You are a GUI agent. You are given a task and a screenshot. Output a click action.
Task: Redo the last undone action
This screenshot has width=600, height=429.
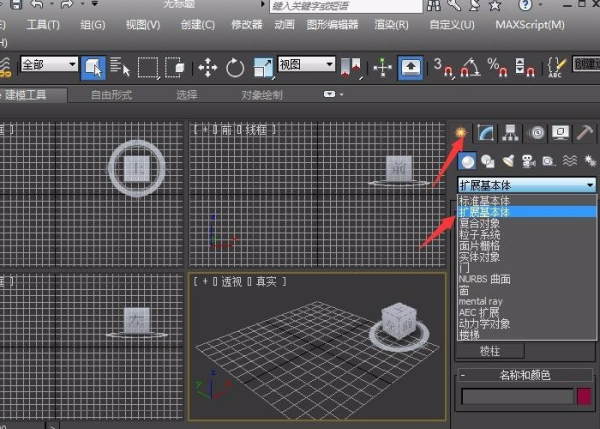coord(67,5)
